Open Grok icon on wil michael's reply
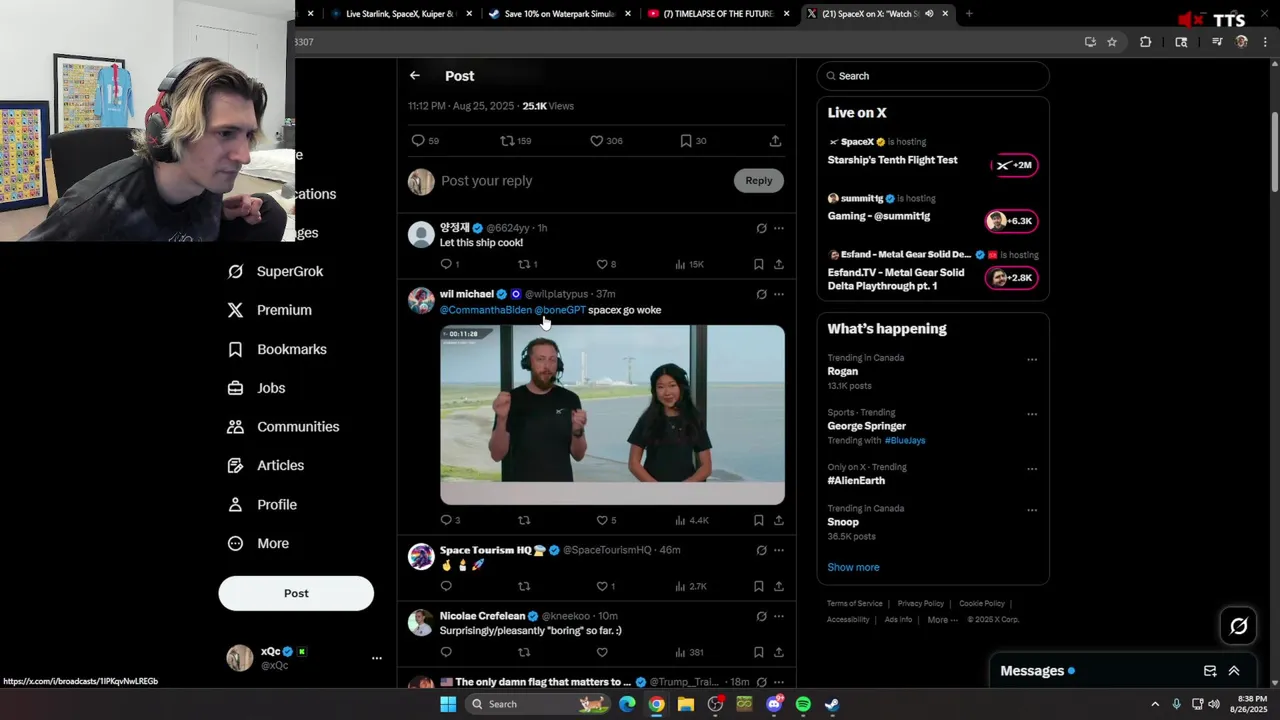 tap(761, 294)
